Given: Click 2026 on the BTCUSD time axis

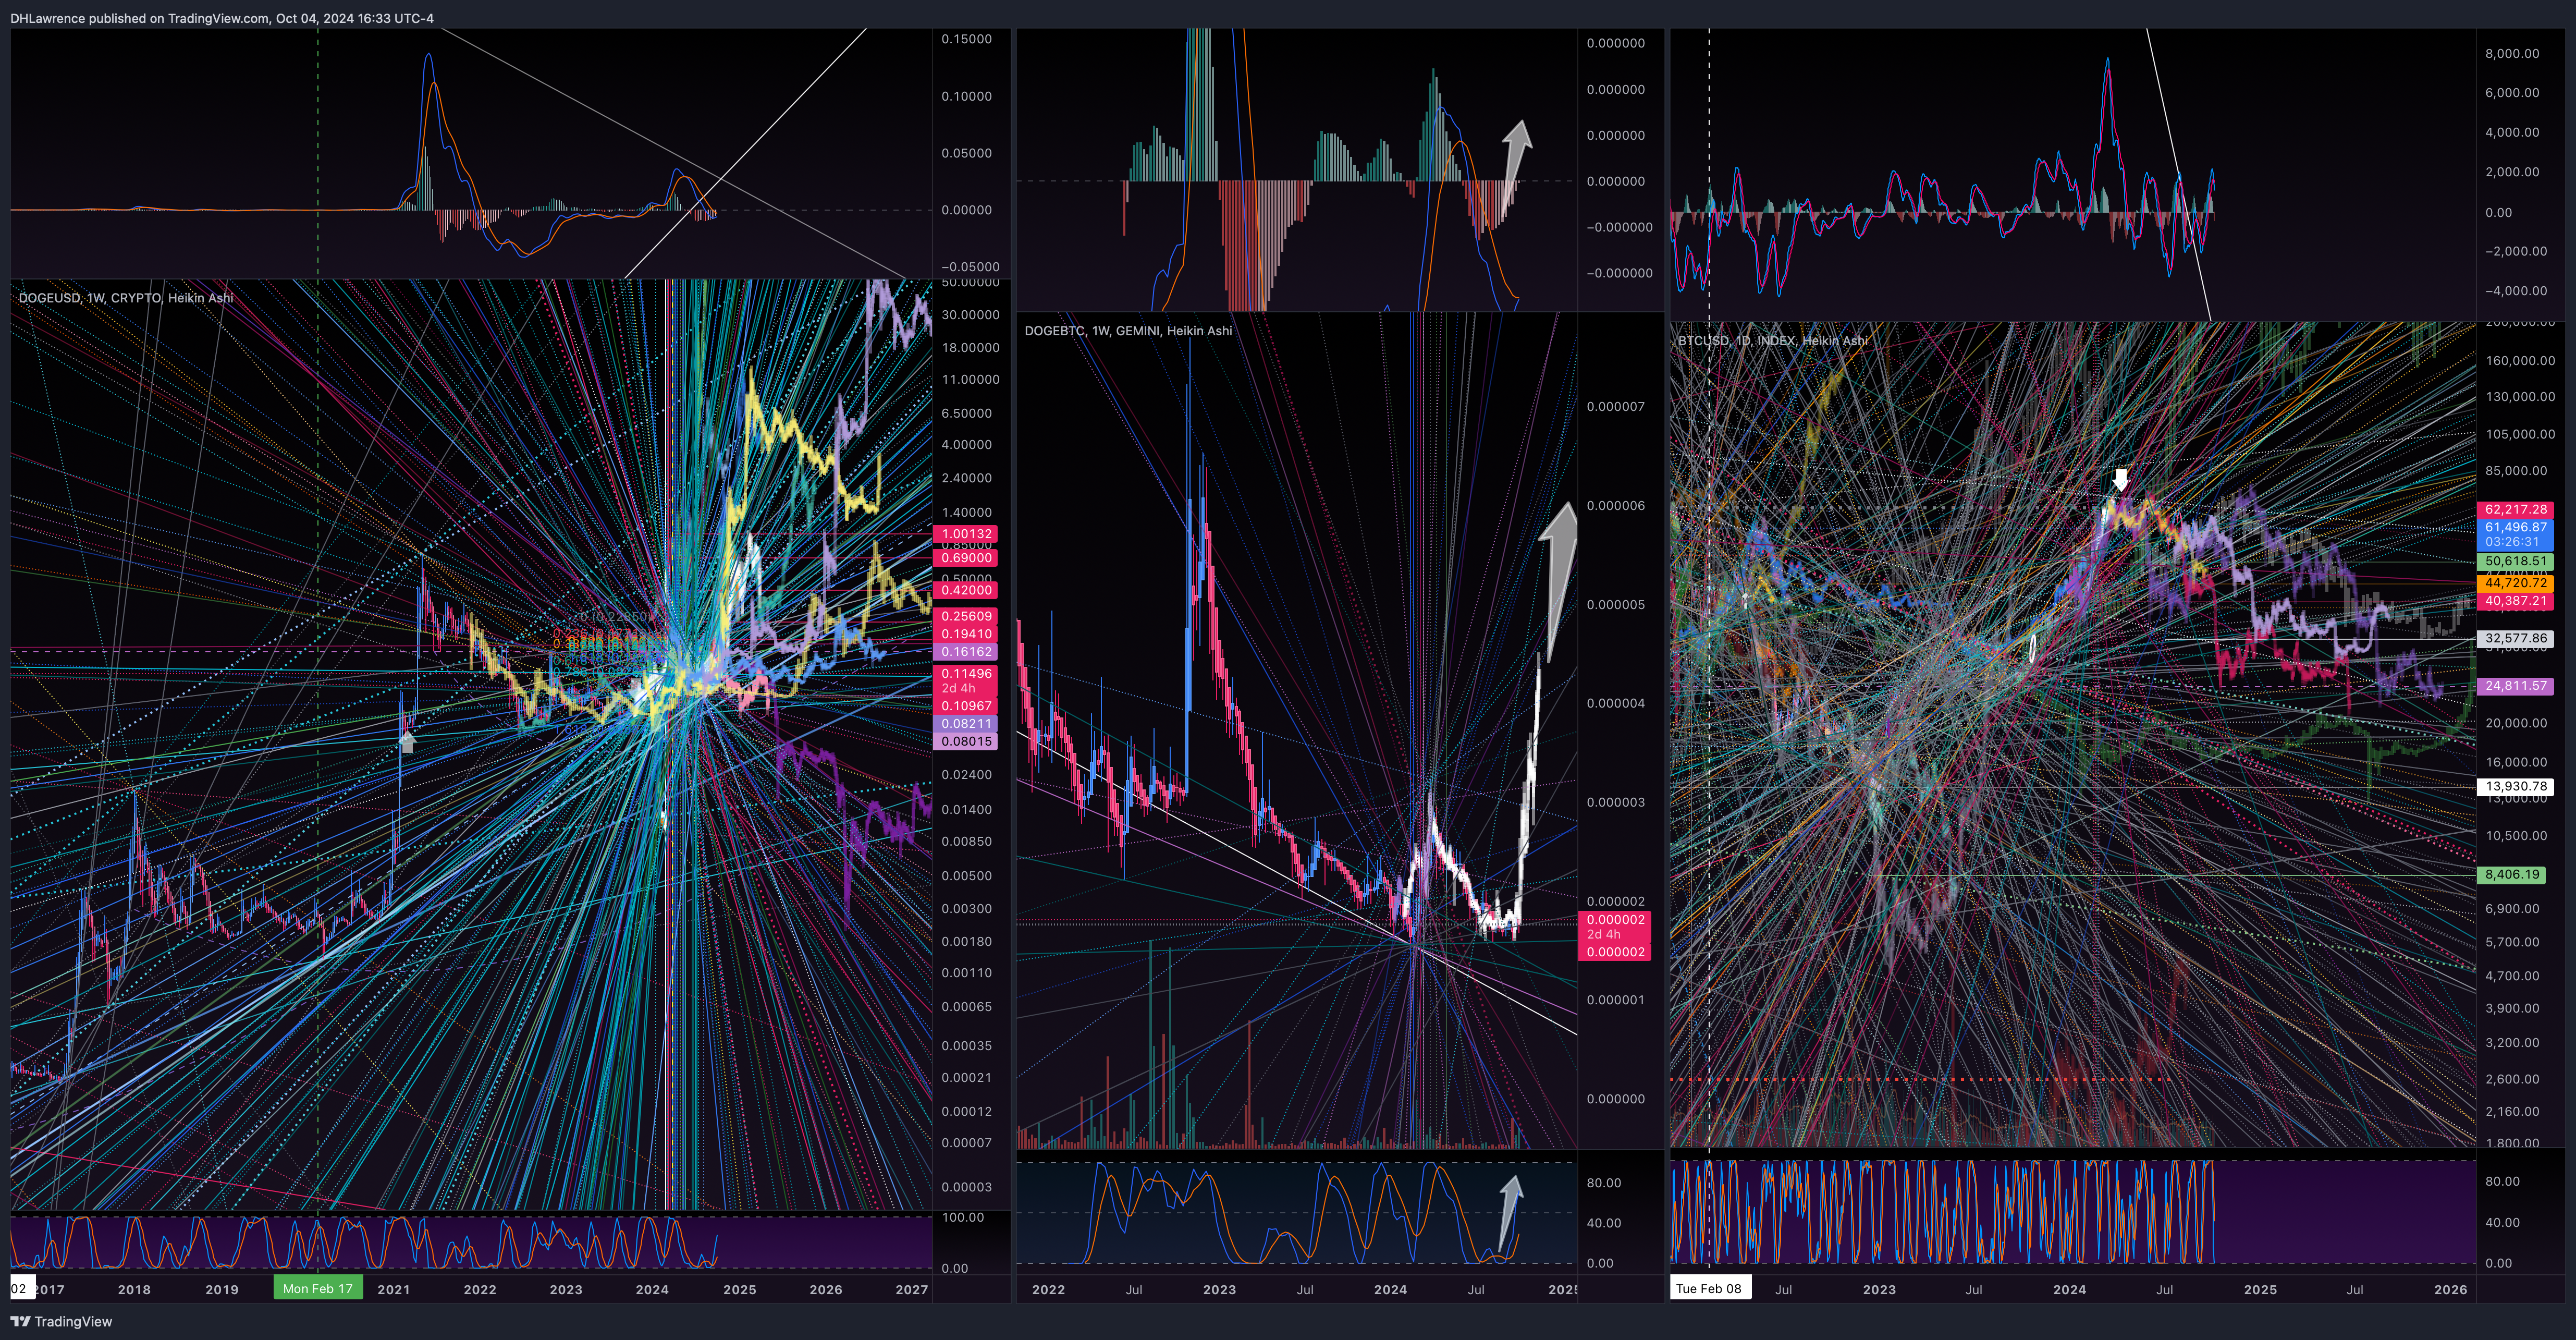Looking at the screenshot, I should tap(2450, 1290).
